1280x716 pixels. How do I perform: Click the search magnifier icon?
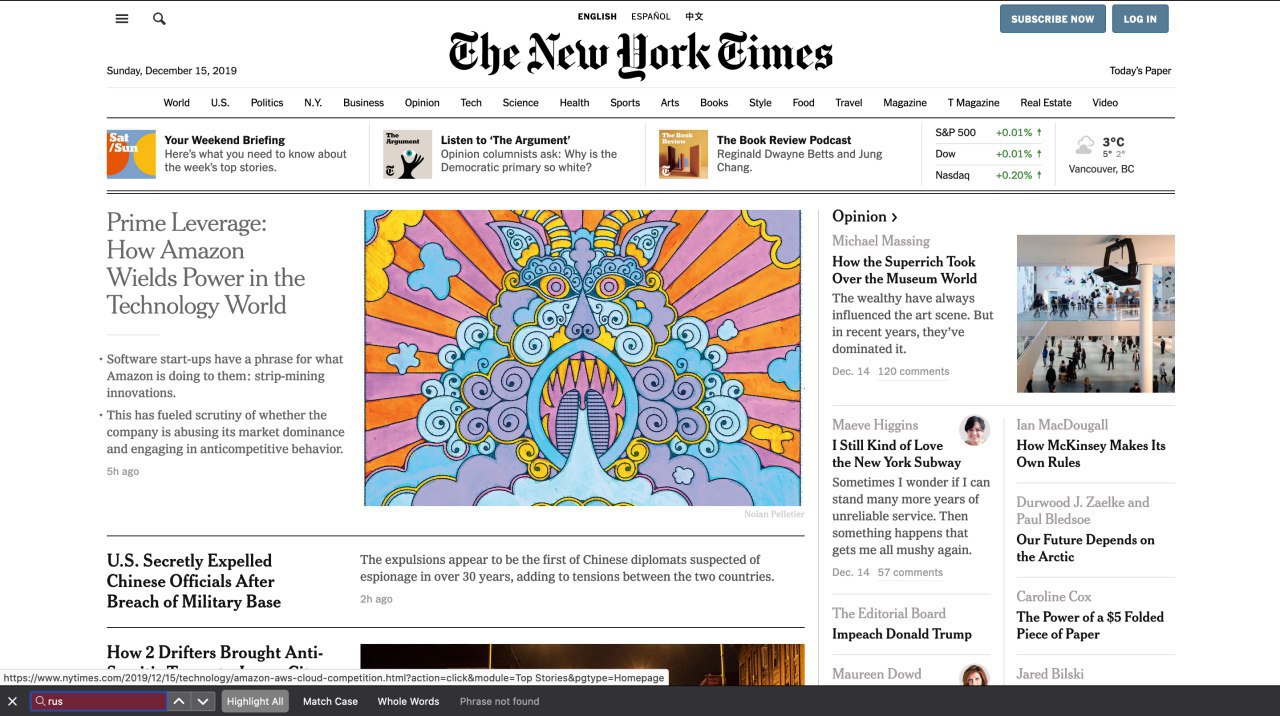159,19
